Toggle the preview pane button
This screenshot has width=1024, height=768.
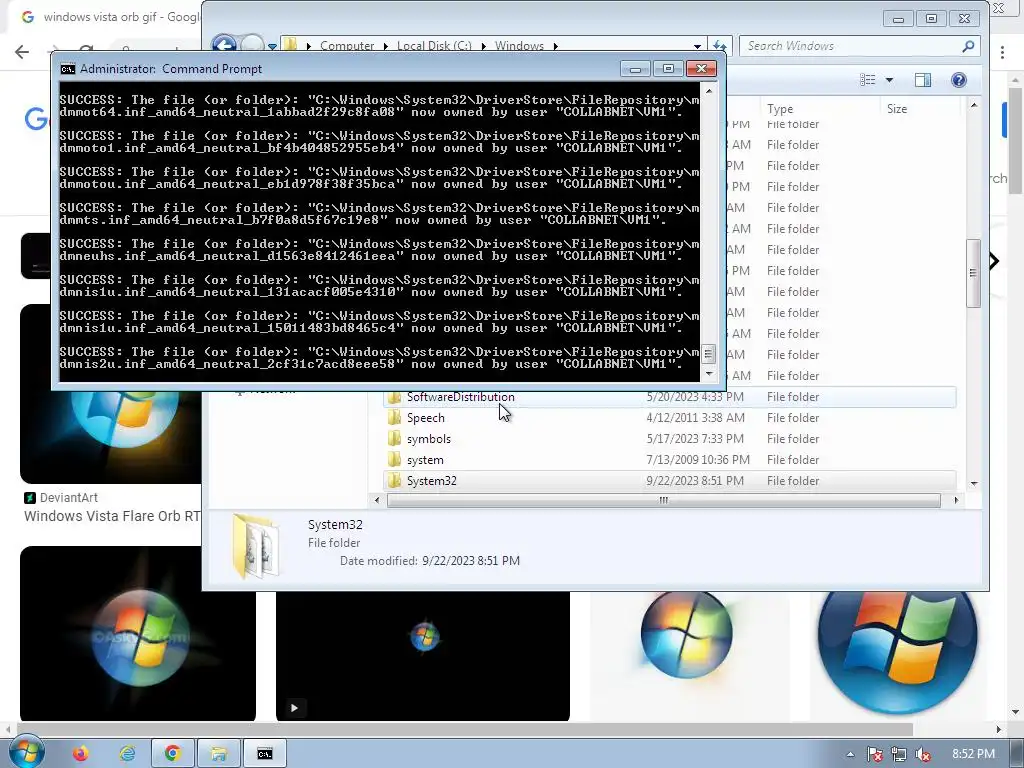point(923,80)
